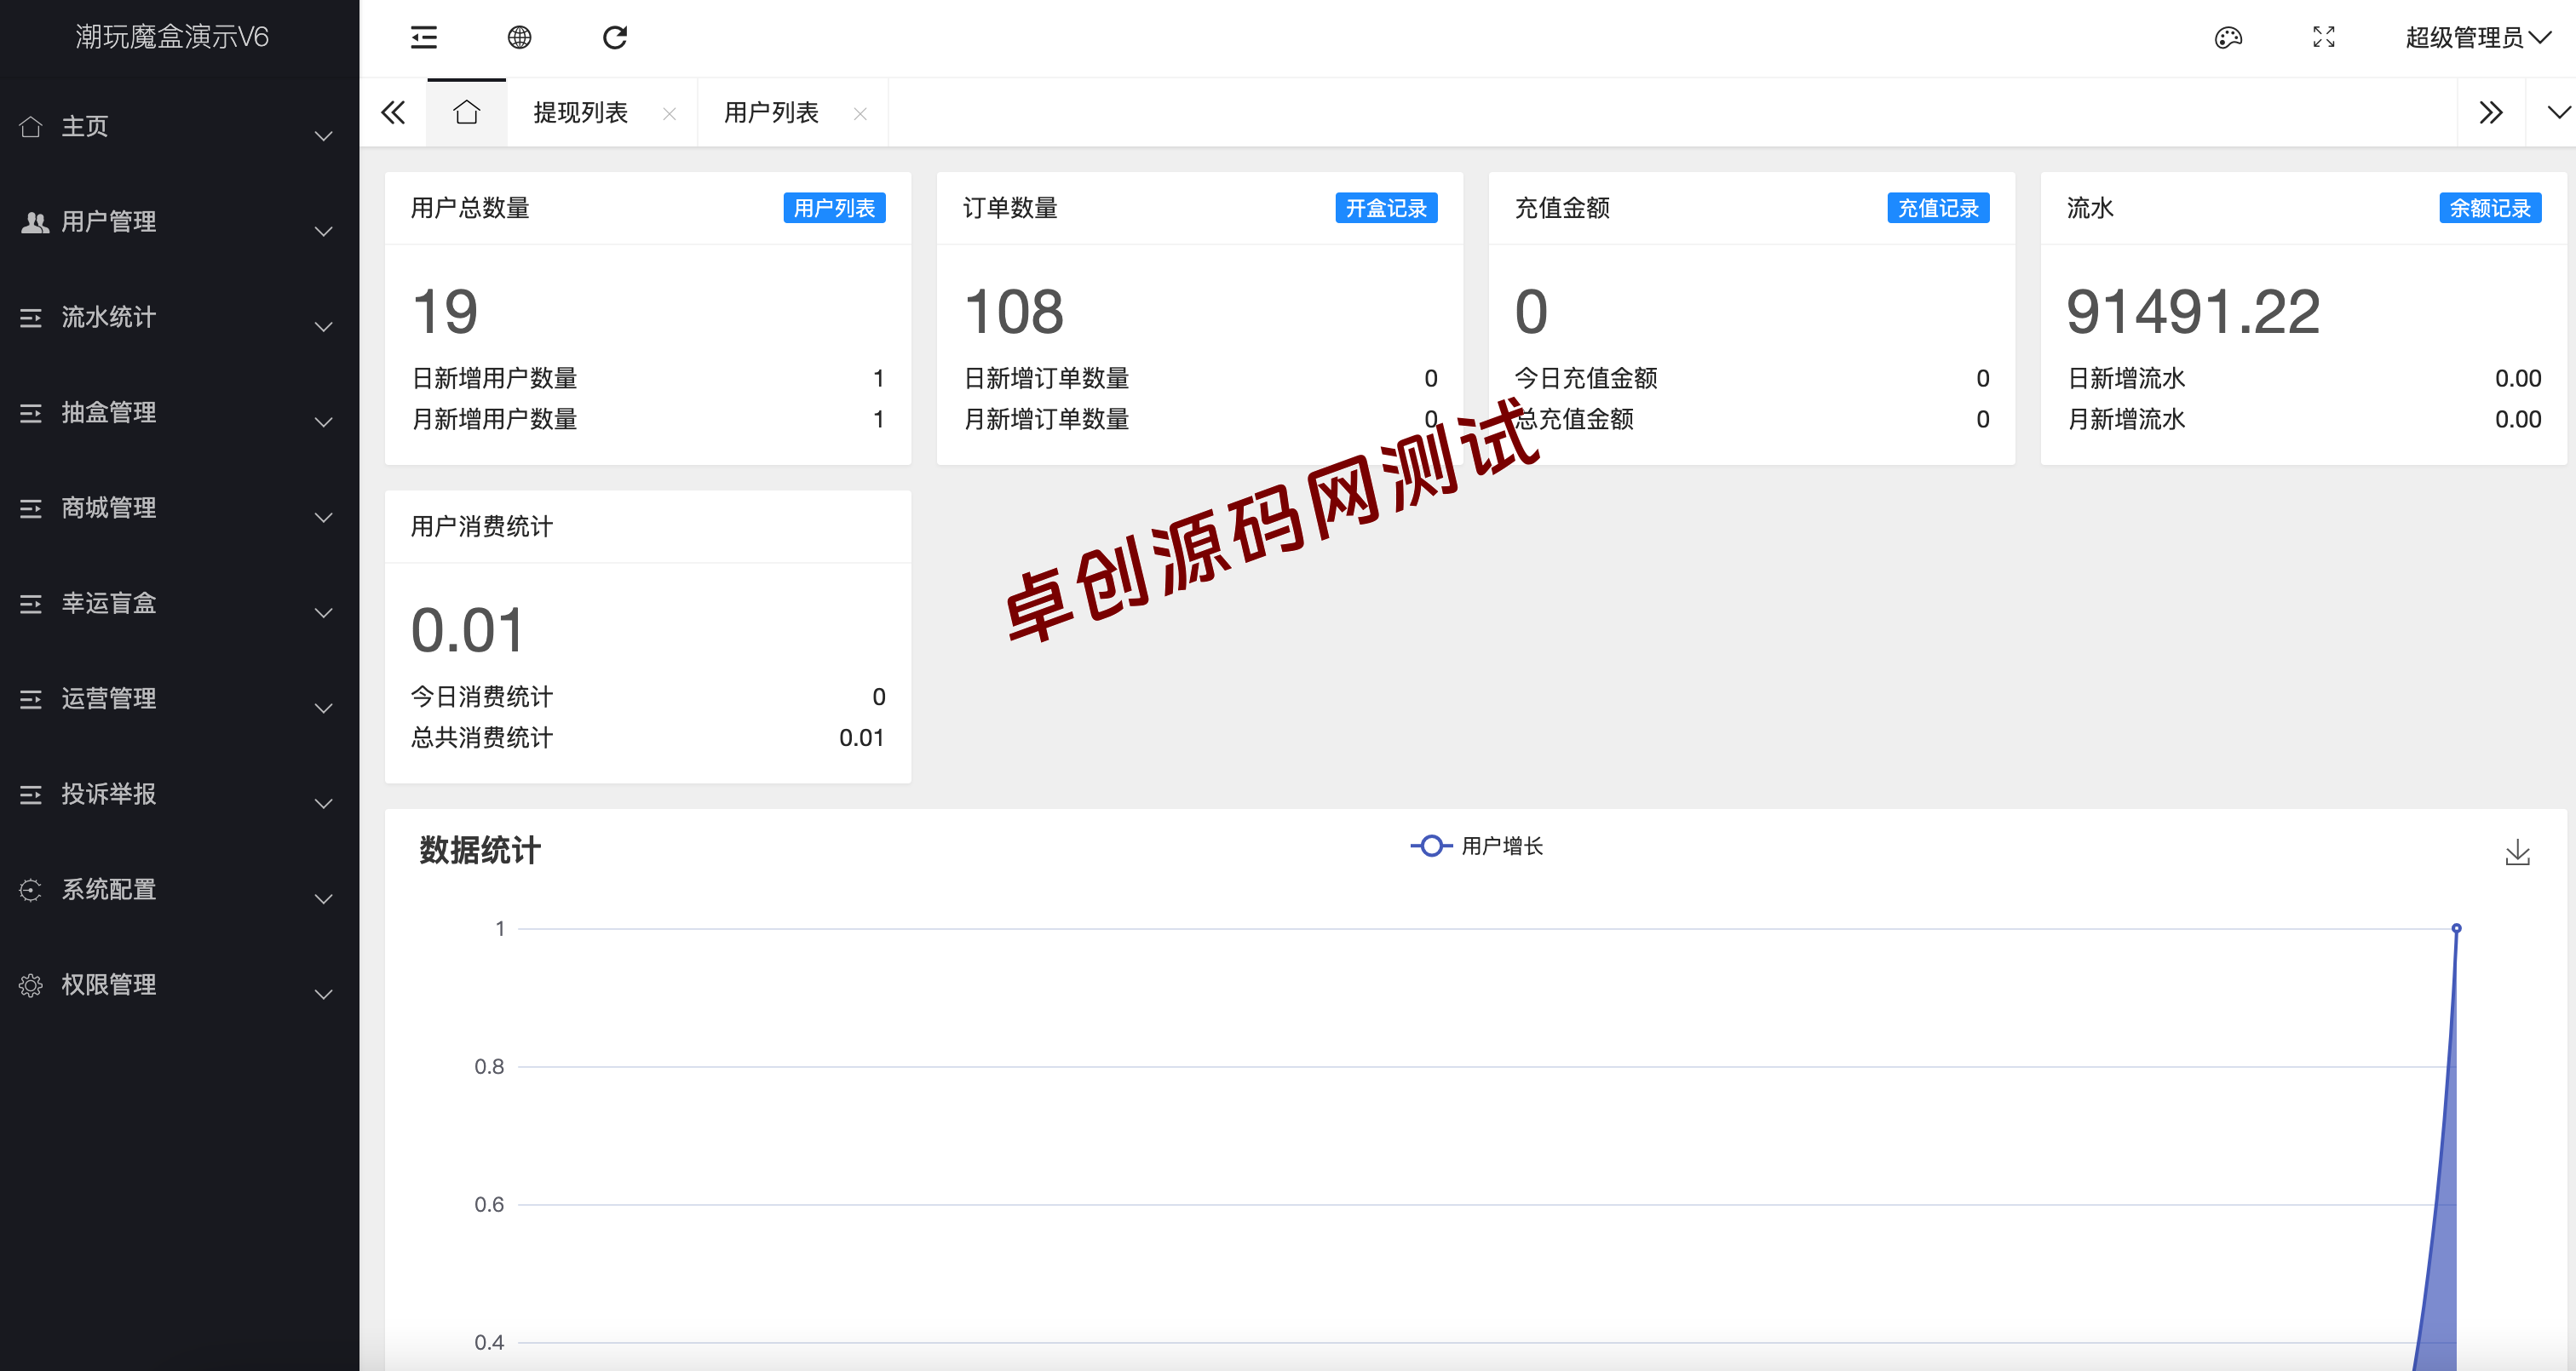Screen dimensions: 2576x1371
Task: Open the tab options dropdown chevron
Action: coord(2558,112)
